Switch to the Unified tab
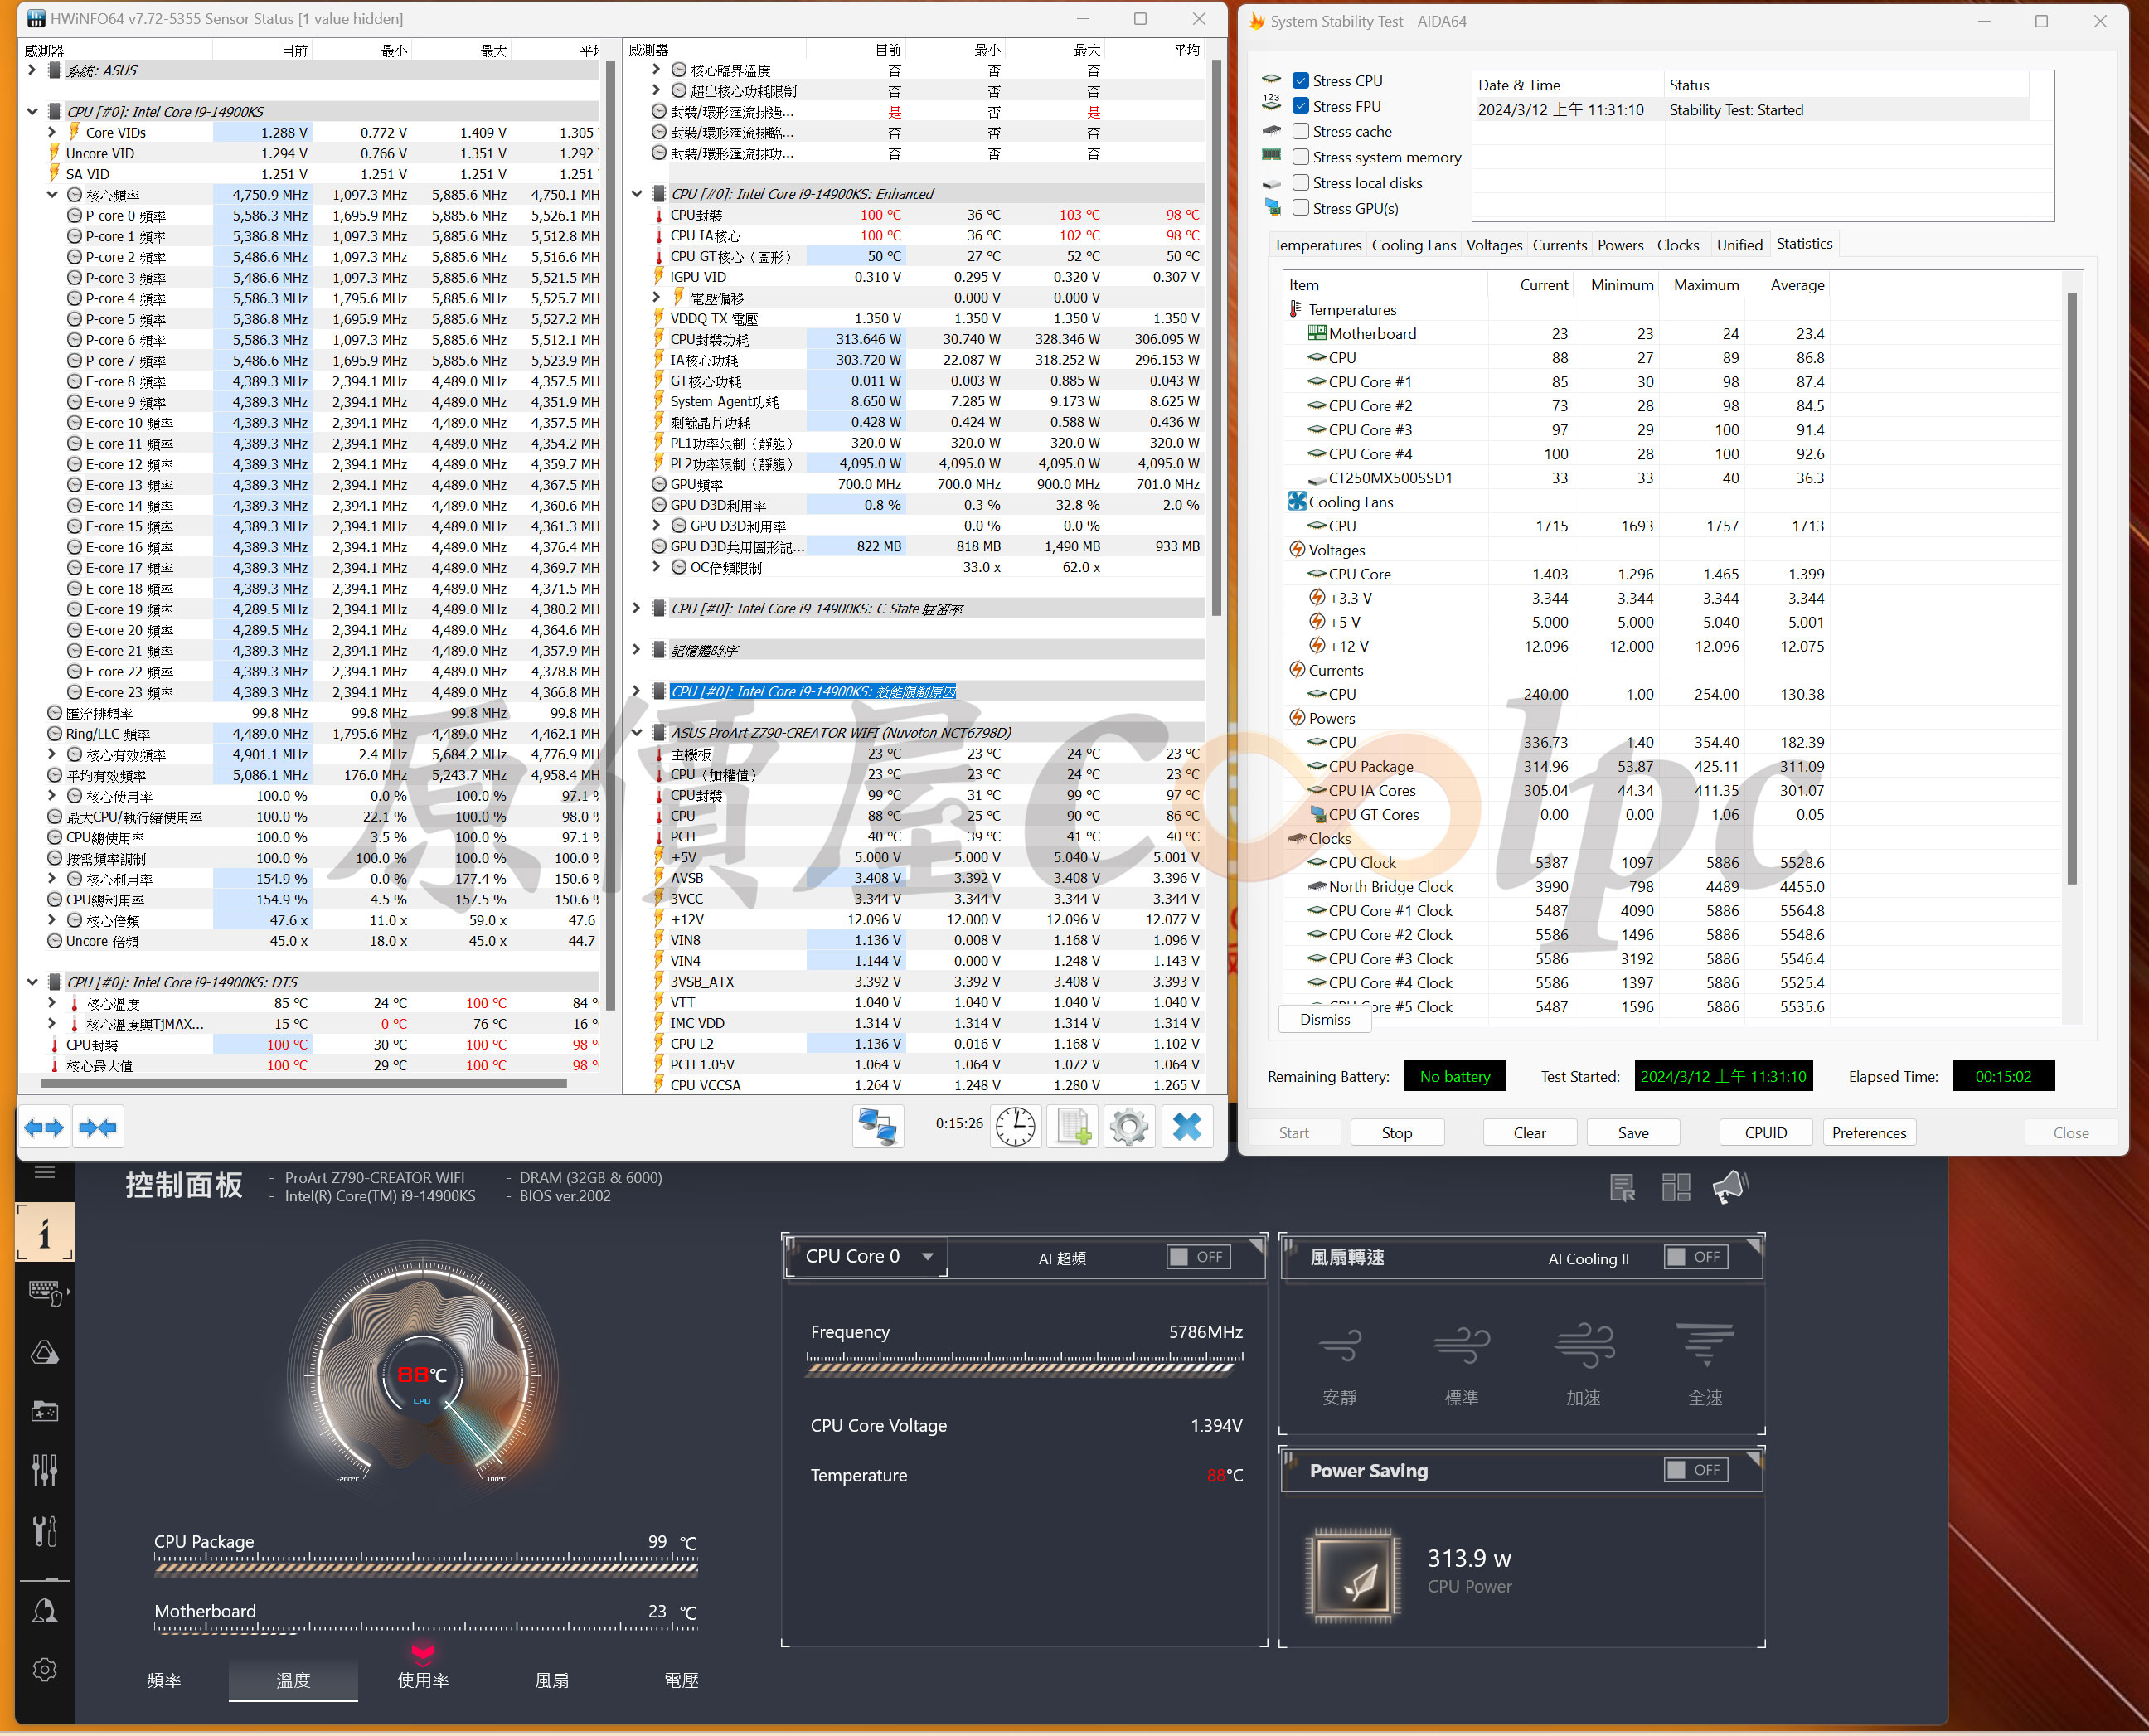Viewport: 2149px width, 1736px height. coord(1740,245)
